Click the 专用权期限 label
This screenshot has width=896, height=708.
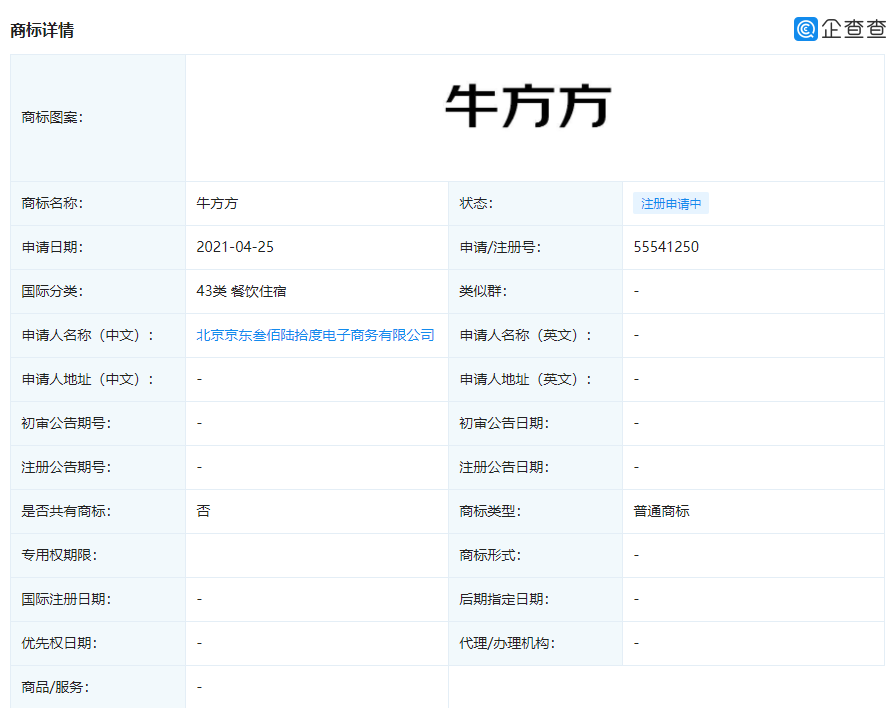tap(59, 555)
